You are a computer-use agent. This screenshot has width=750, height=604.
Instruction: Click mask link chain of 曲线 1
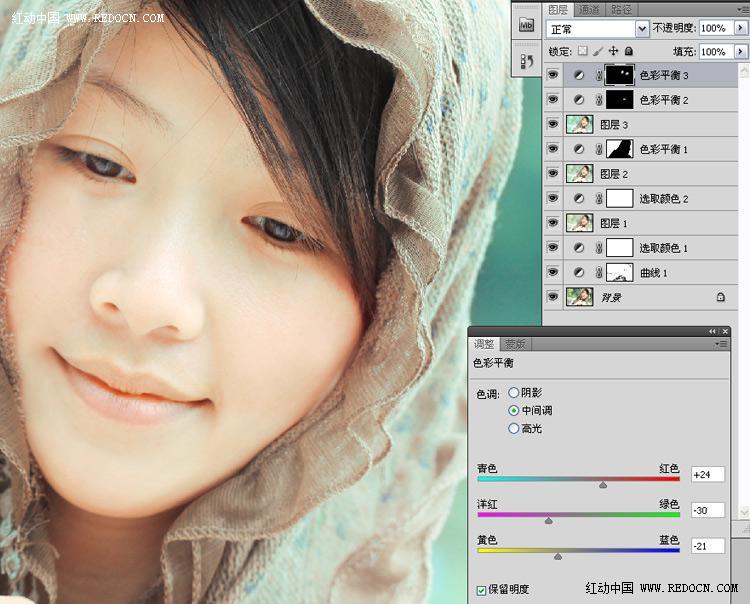(x=599, y=273)
